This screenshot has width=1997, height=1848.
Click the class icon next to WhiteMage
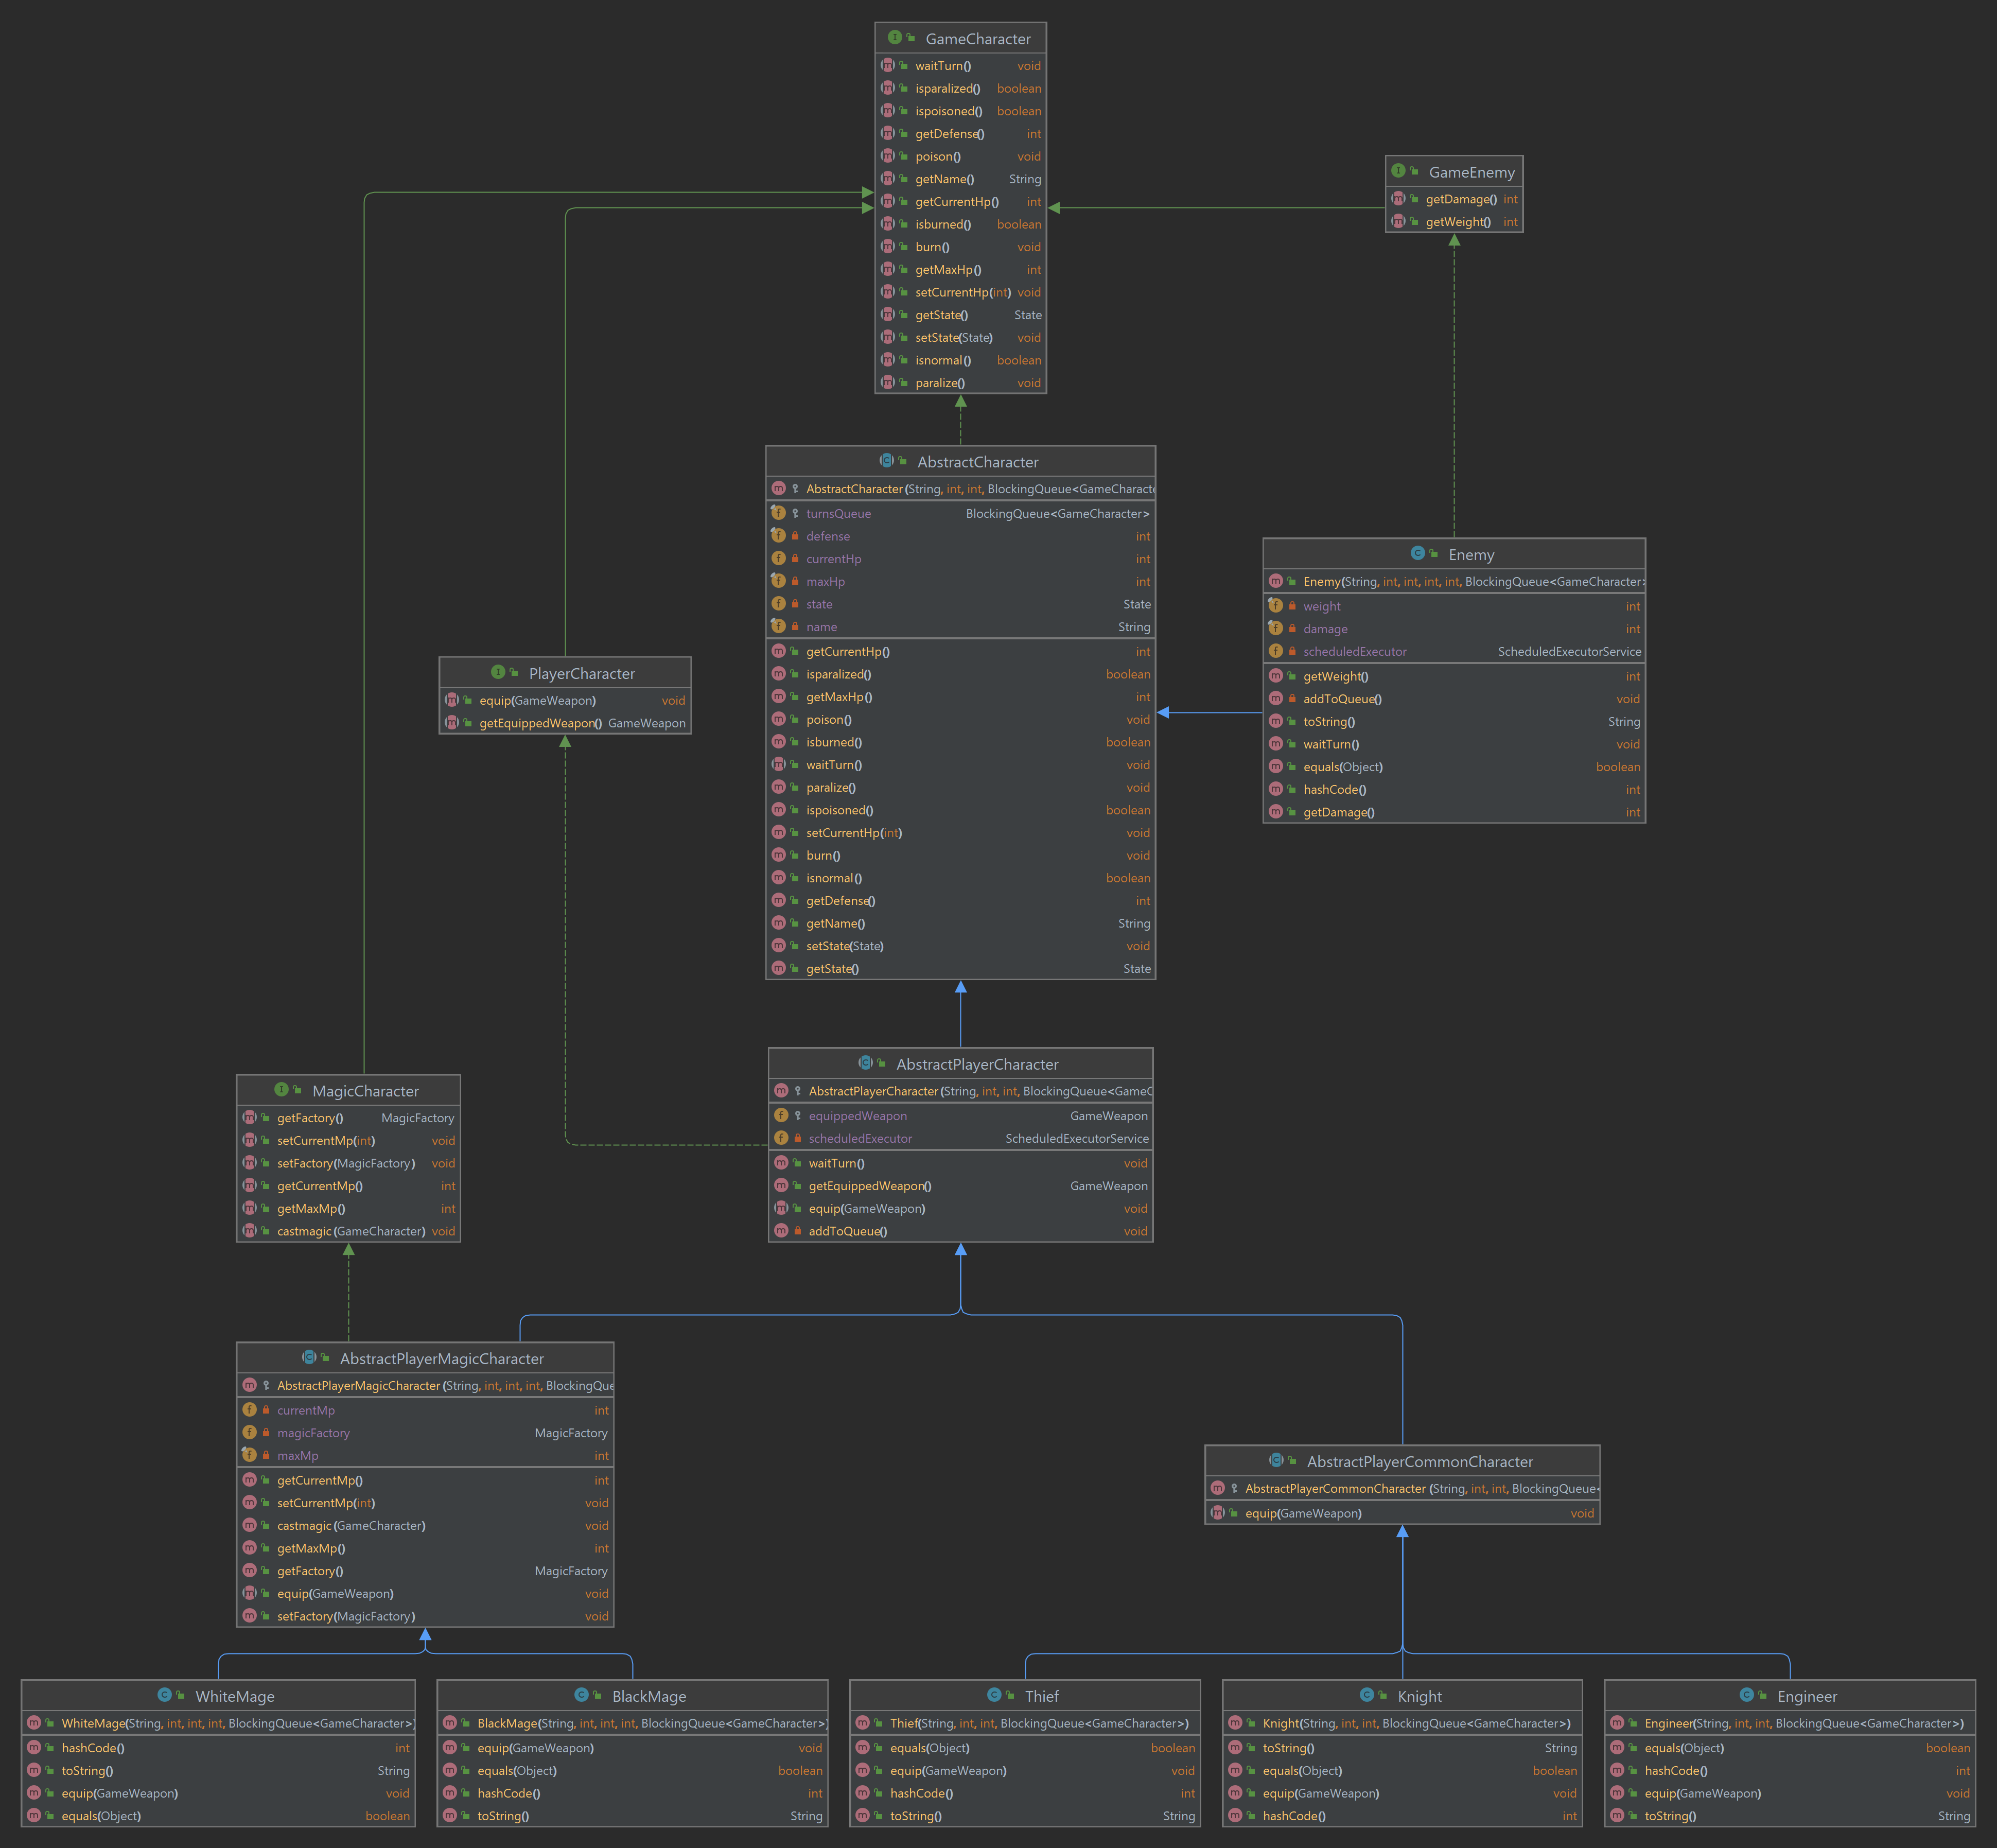[x=165, y=1695]
